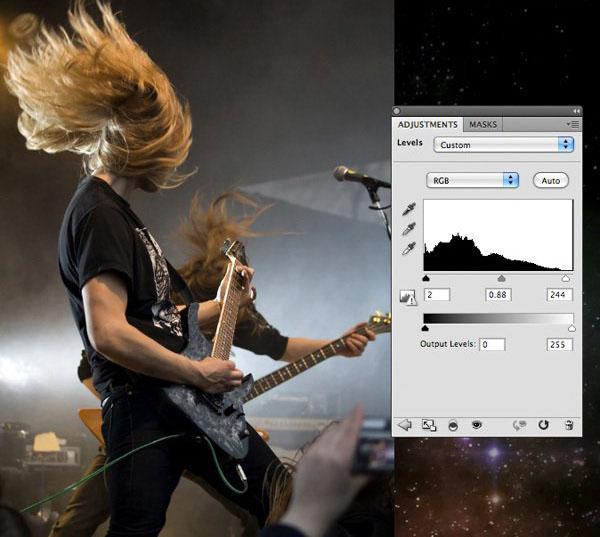Image resolution: width=600 pixels, height=537 pixels.
Task: Select the Adjustments tab
Action: 427,124
